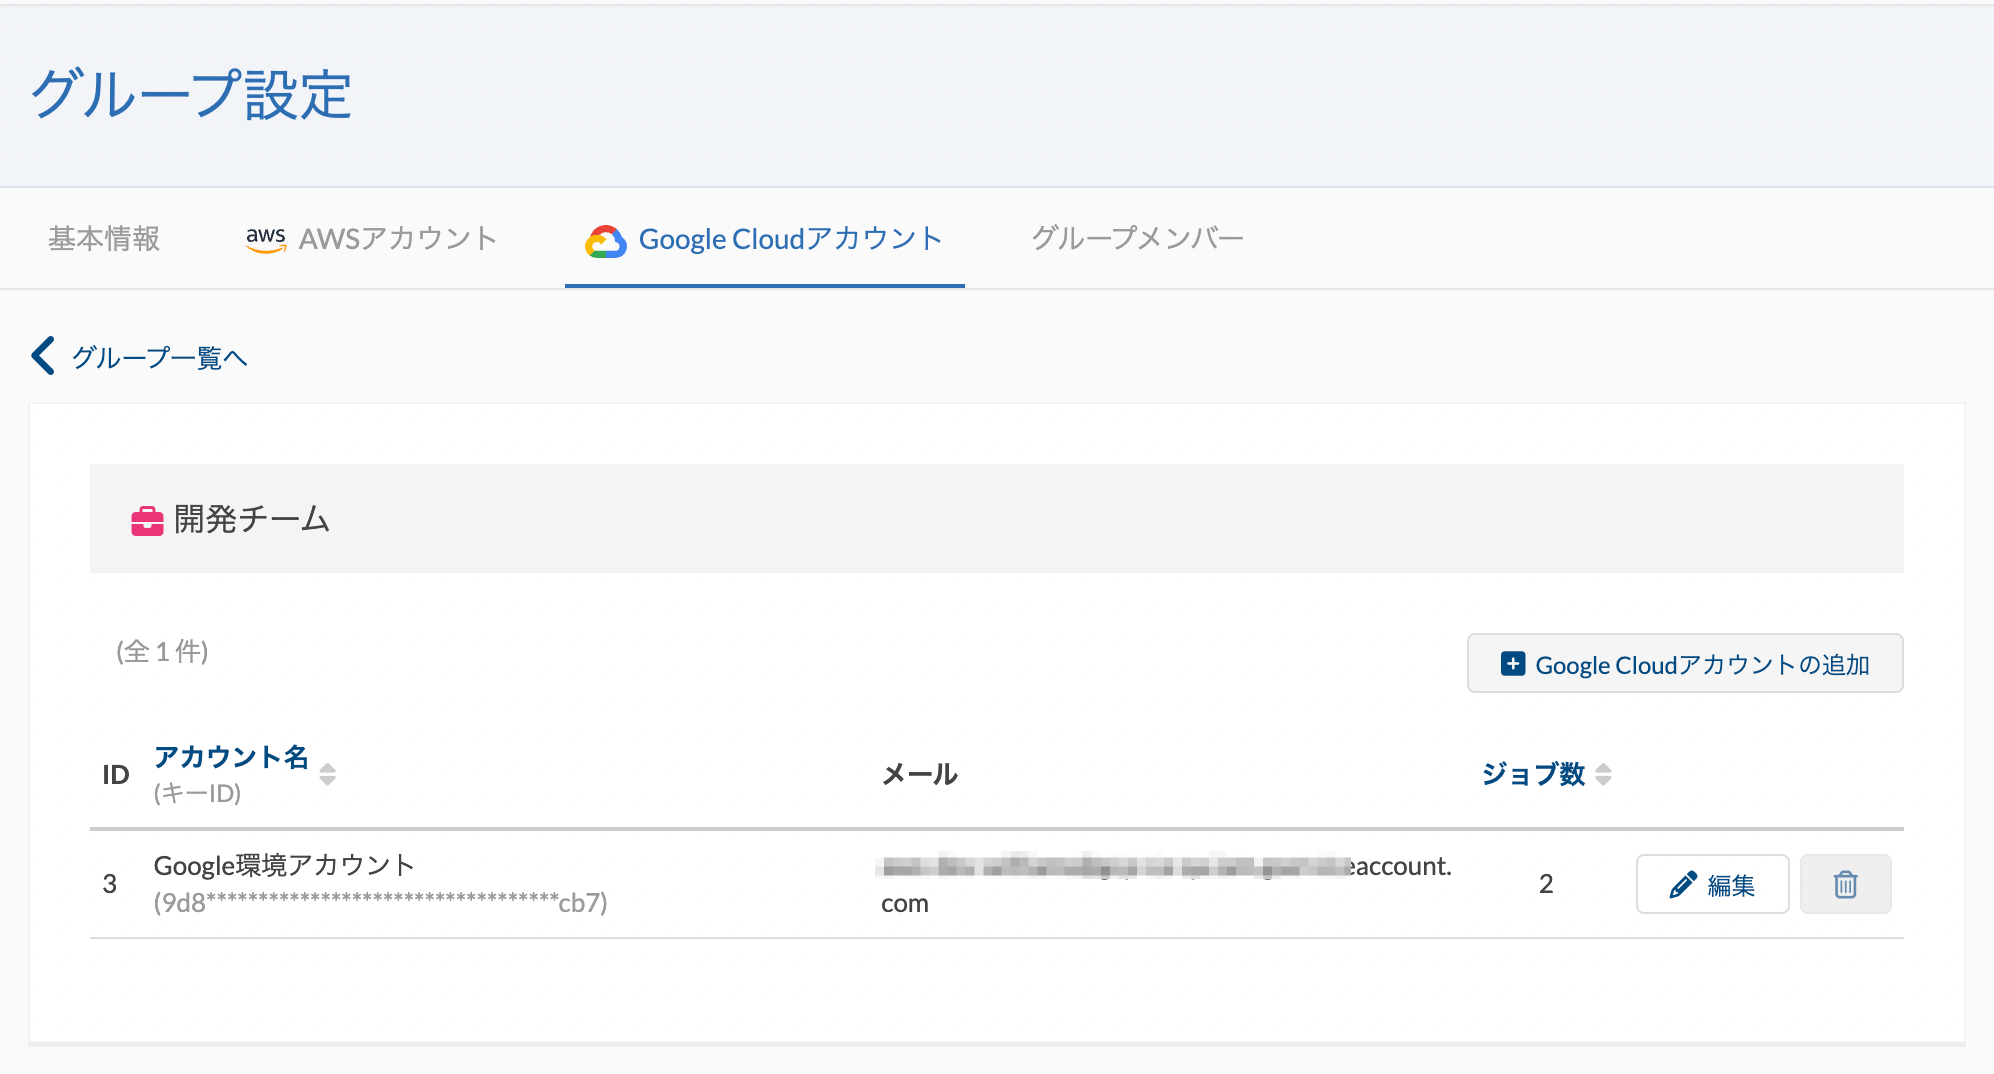
Task: Switch to the グループメンバー tab
Action: [1137, 239]
